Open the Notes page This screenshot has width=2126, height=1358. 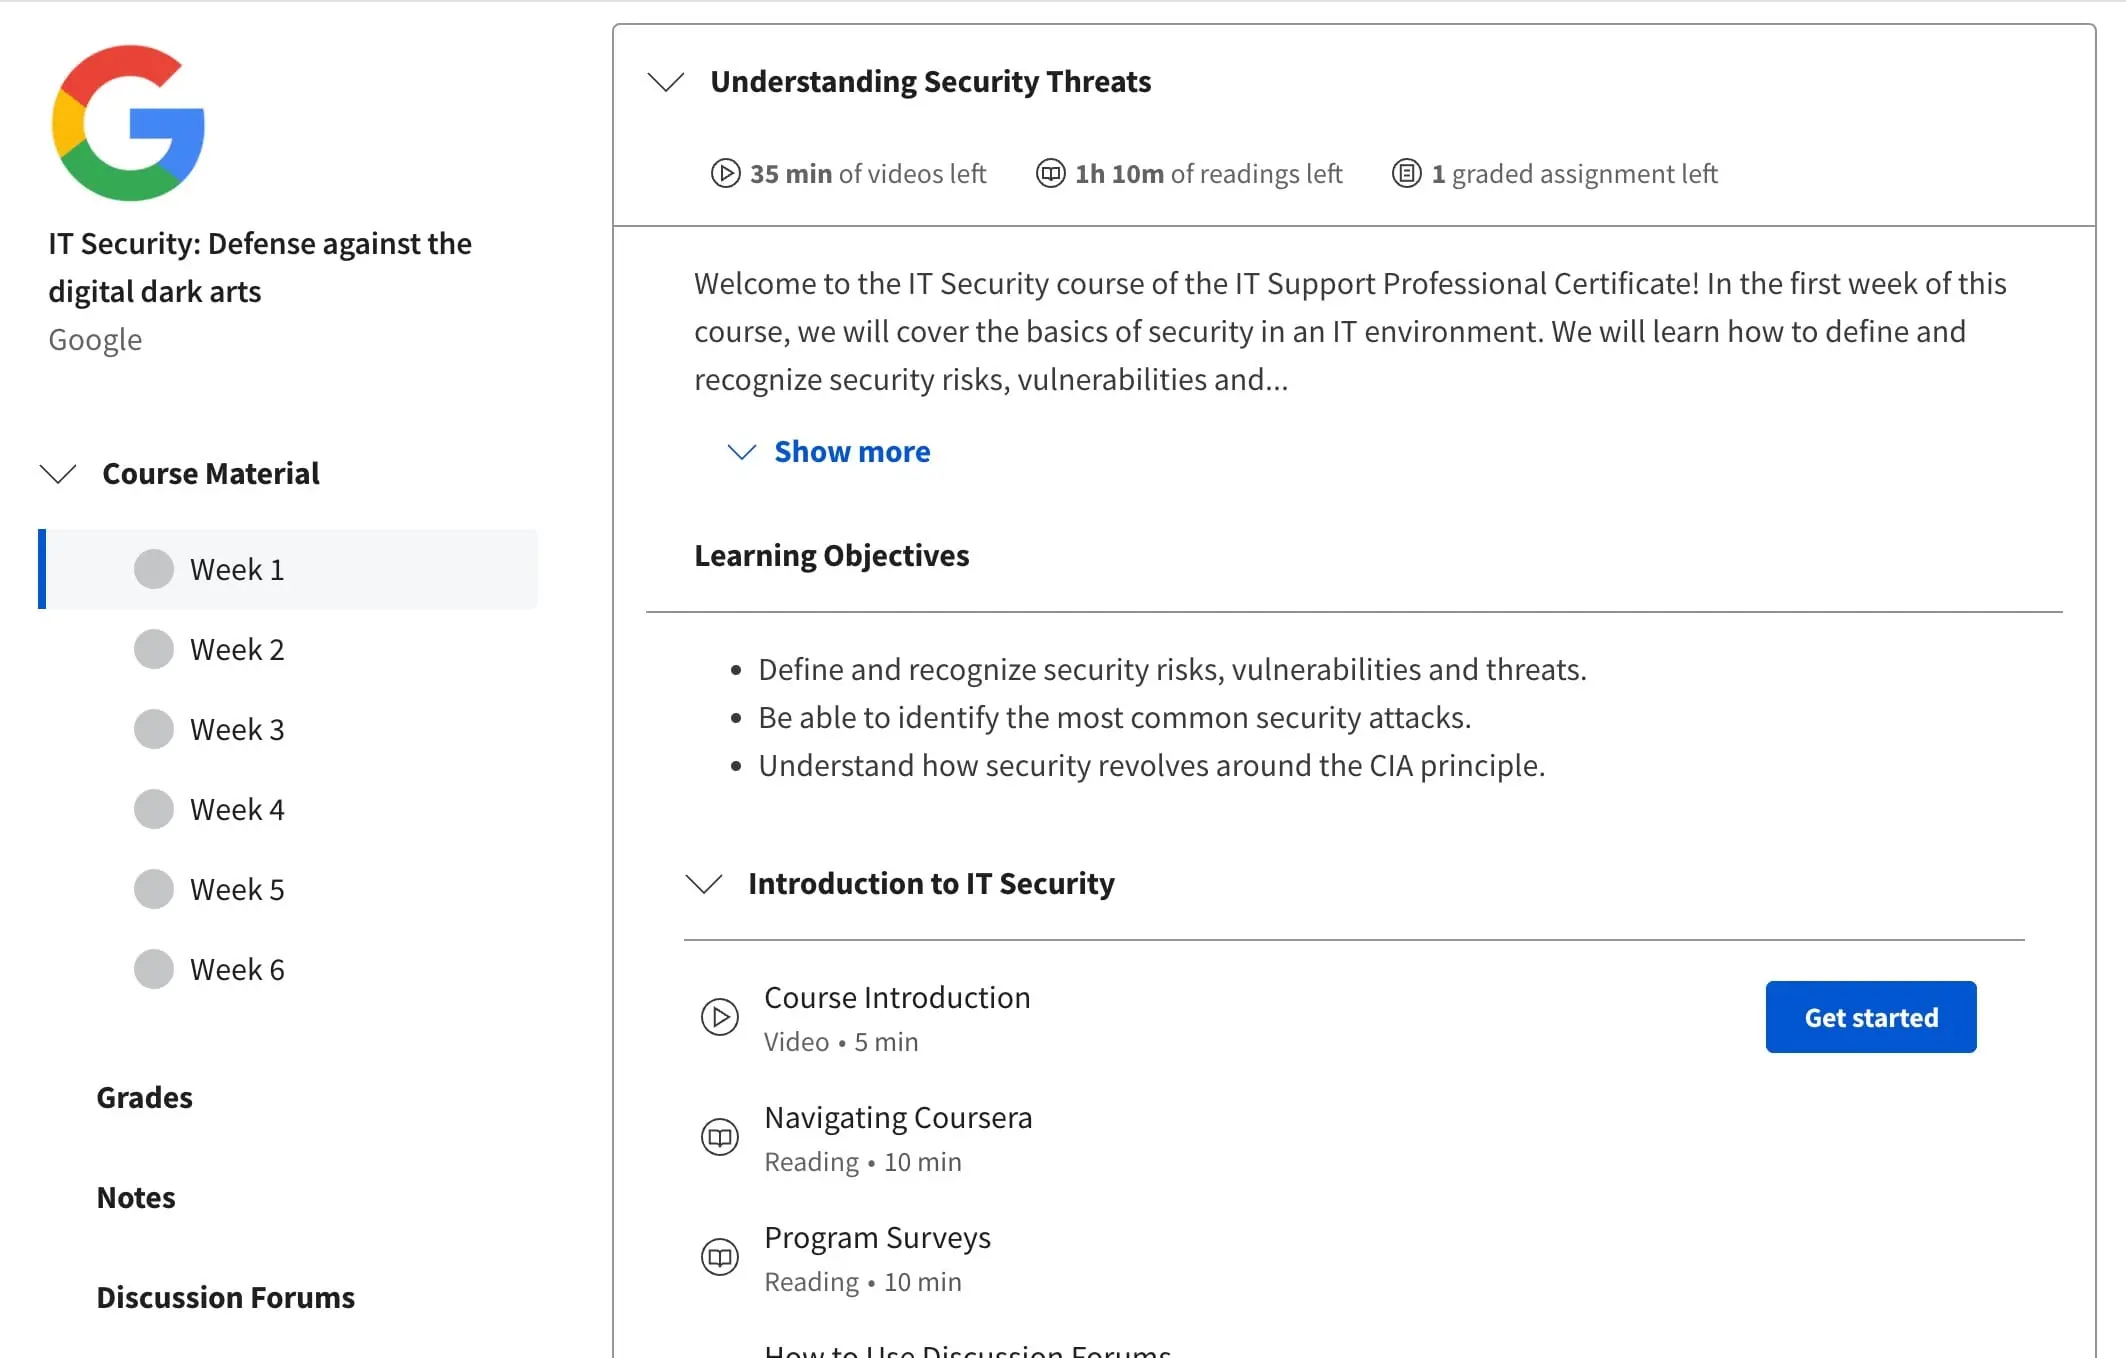tap(136, 1197)
